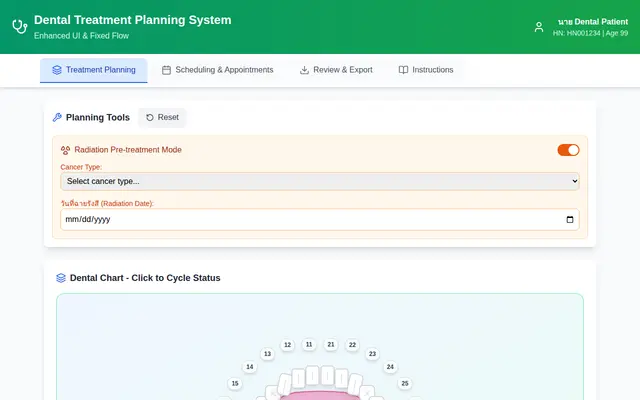Click the Dental Chart - Click to Cycle Status heading
Screen dimensions: 640x400
[145, 278]
